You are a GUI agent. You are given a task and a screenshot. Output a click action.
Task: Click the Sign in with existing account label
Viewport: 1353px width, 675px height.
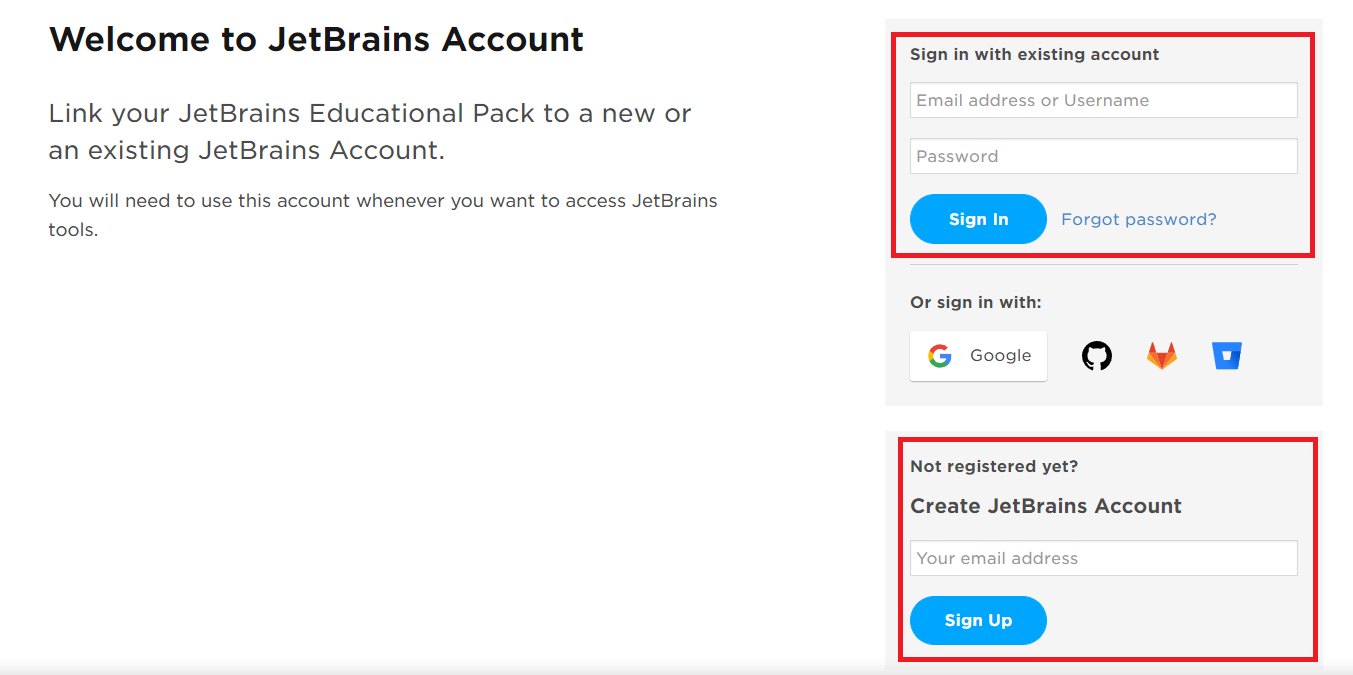pos(1034,54)
